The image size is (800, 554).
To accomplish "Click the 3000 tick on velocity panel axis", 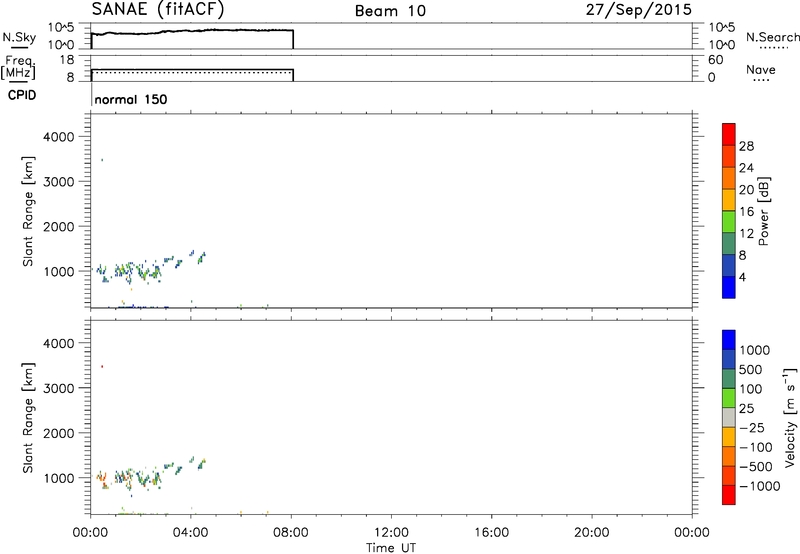I will coord(59,388).
